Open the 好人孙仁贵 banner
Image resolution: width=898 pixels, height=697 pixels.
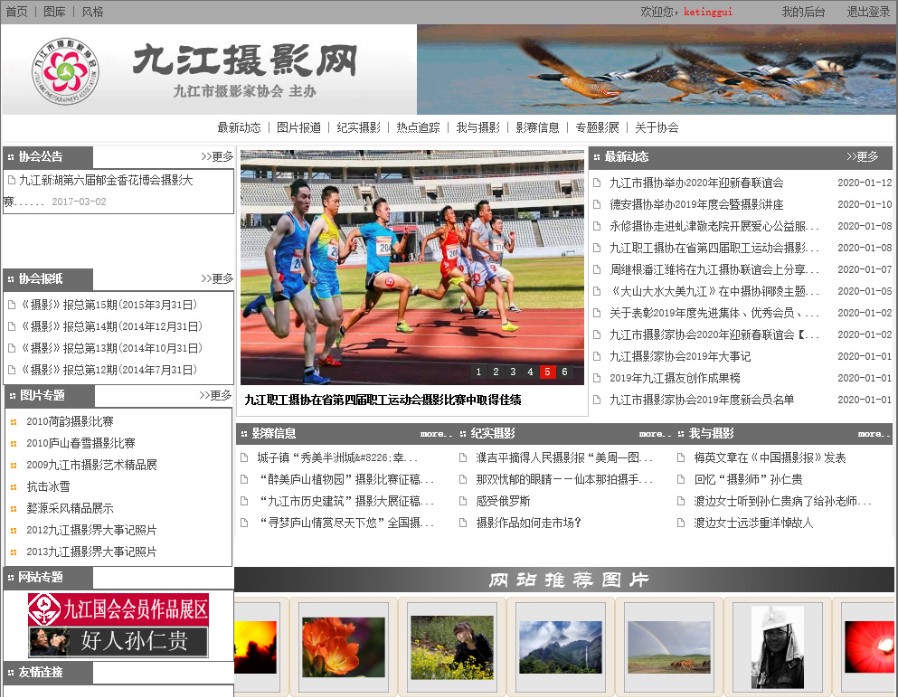click(118, 641)
